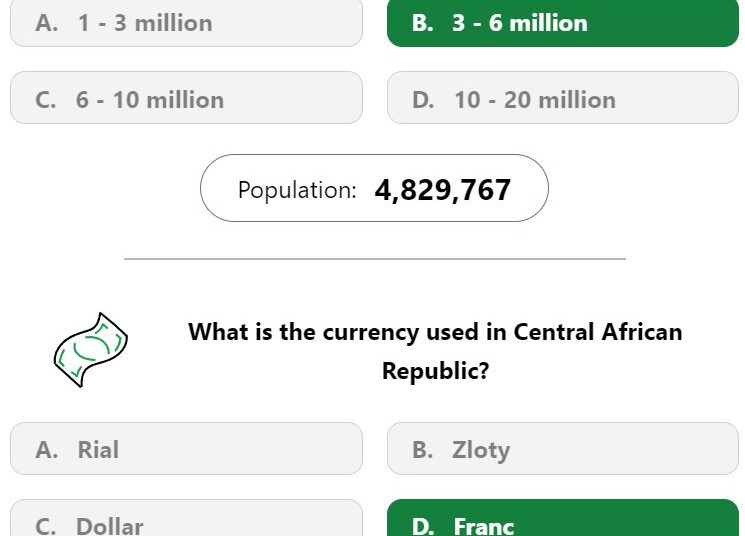This screenshot has width=745, height=536.
Task: Click the letter C beside Dollar
Action: pos(46,526)
